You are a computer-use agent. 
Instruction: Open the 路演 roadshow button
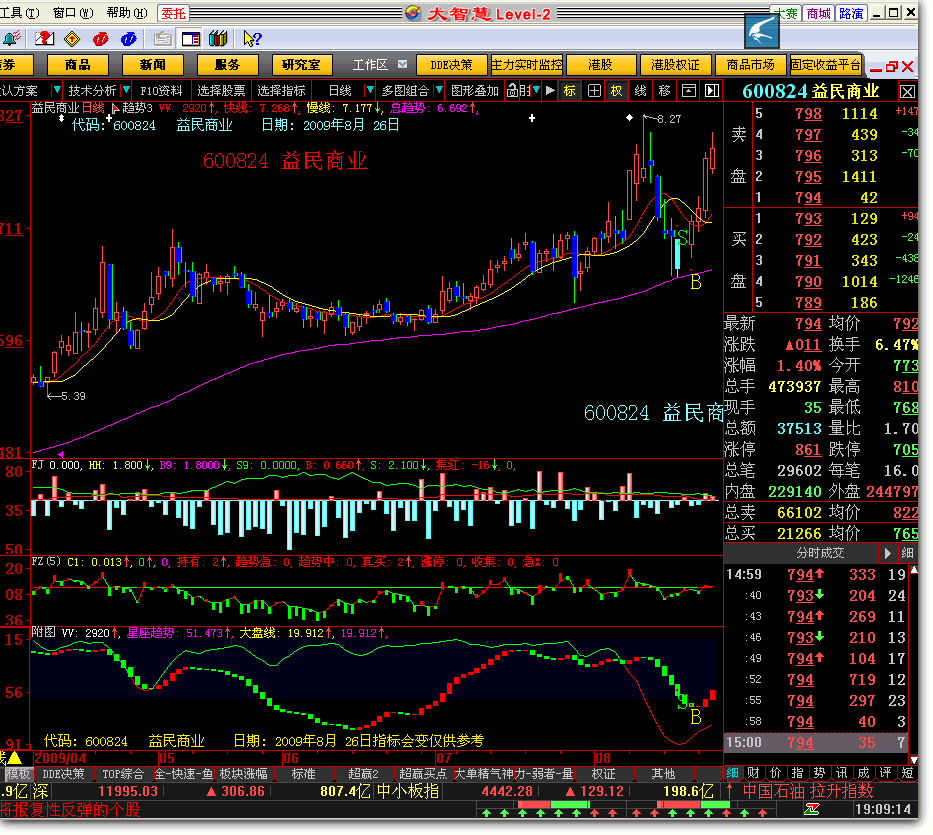[851, 13]
